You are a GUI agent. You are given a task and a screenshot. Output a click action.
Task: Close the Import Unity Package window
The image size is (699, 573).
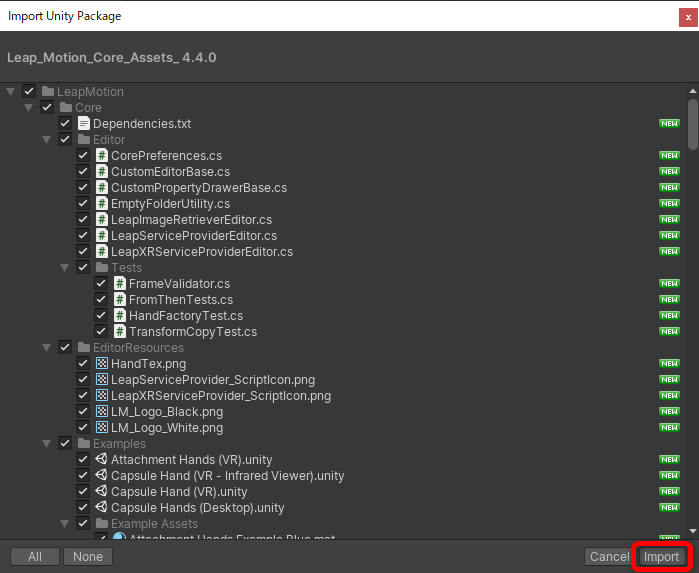[688, 17]
